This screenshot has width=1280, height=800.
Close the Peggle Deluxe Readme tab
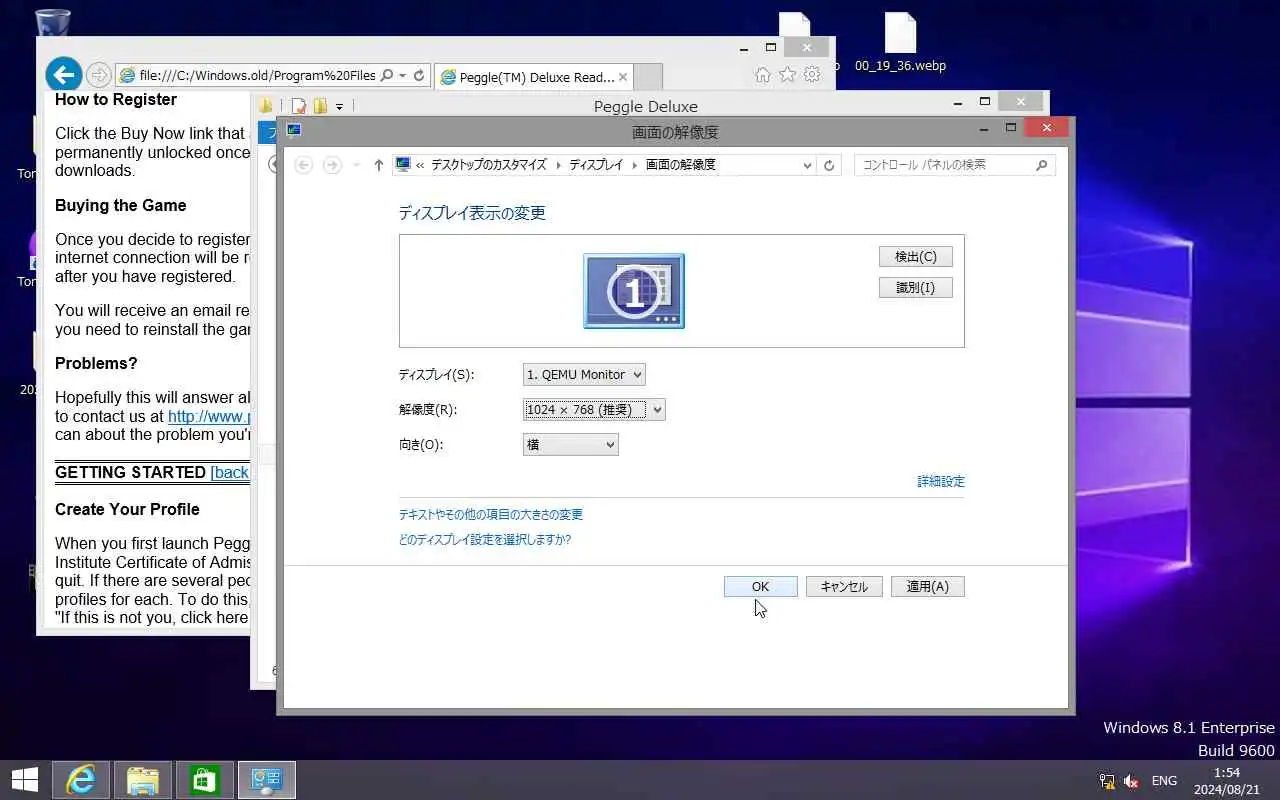623,77
